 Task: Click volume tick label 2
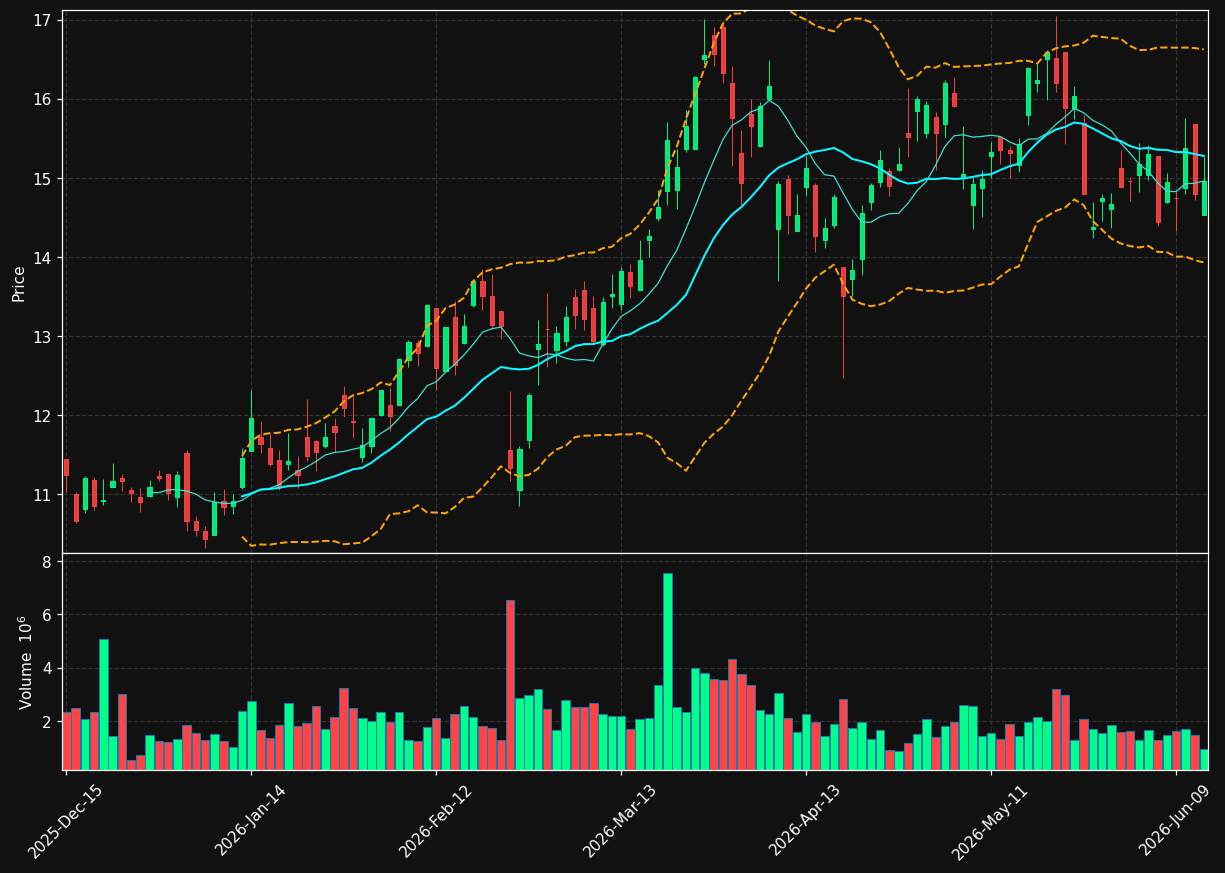click(x=48, y=722)
